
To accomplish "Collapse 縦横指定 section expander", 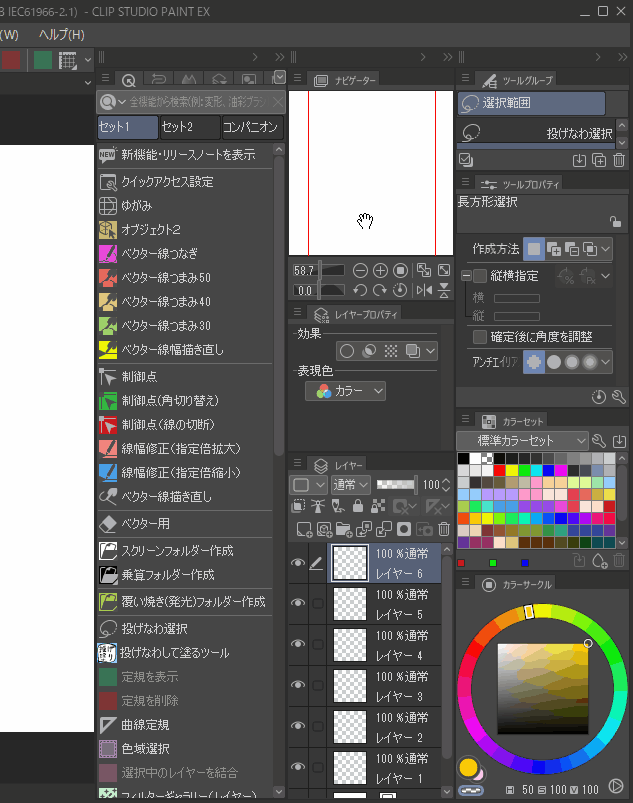I will pyautogui.click(x=466, y=276).
